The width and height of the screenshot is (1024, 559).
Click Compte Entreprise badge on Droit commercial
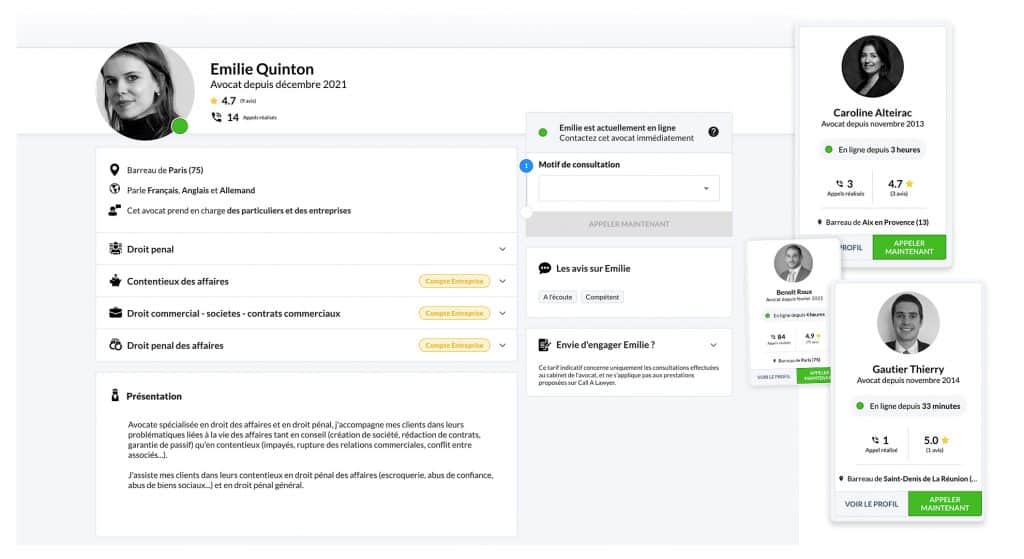click(x=454, y=313)
